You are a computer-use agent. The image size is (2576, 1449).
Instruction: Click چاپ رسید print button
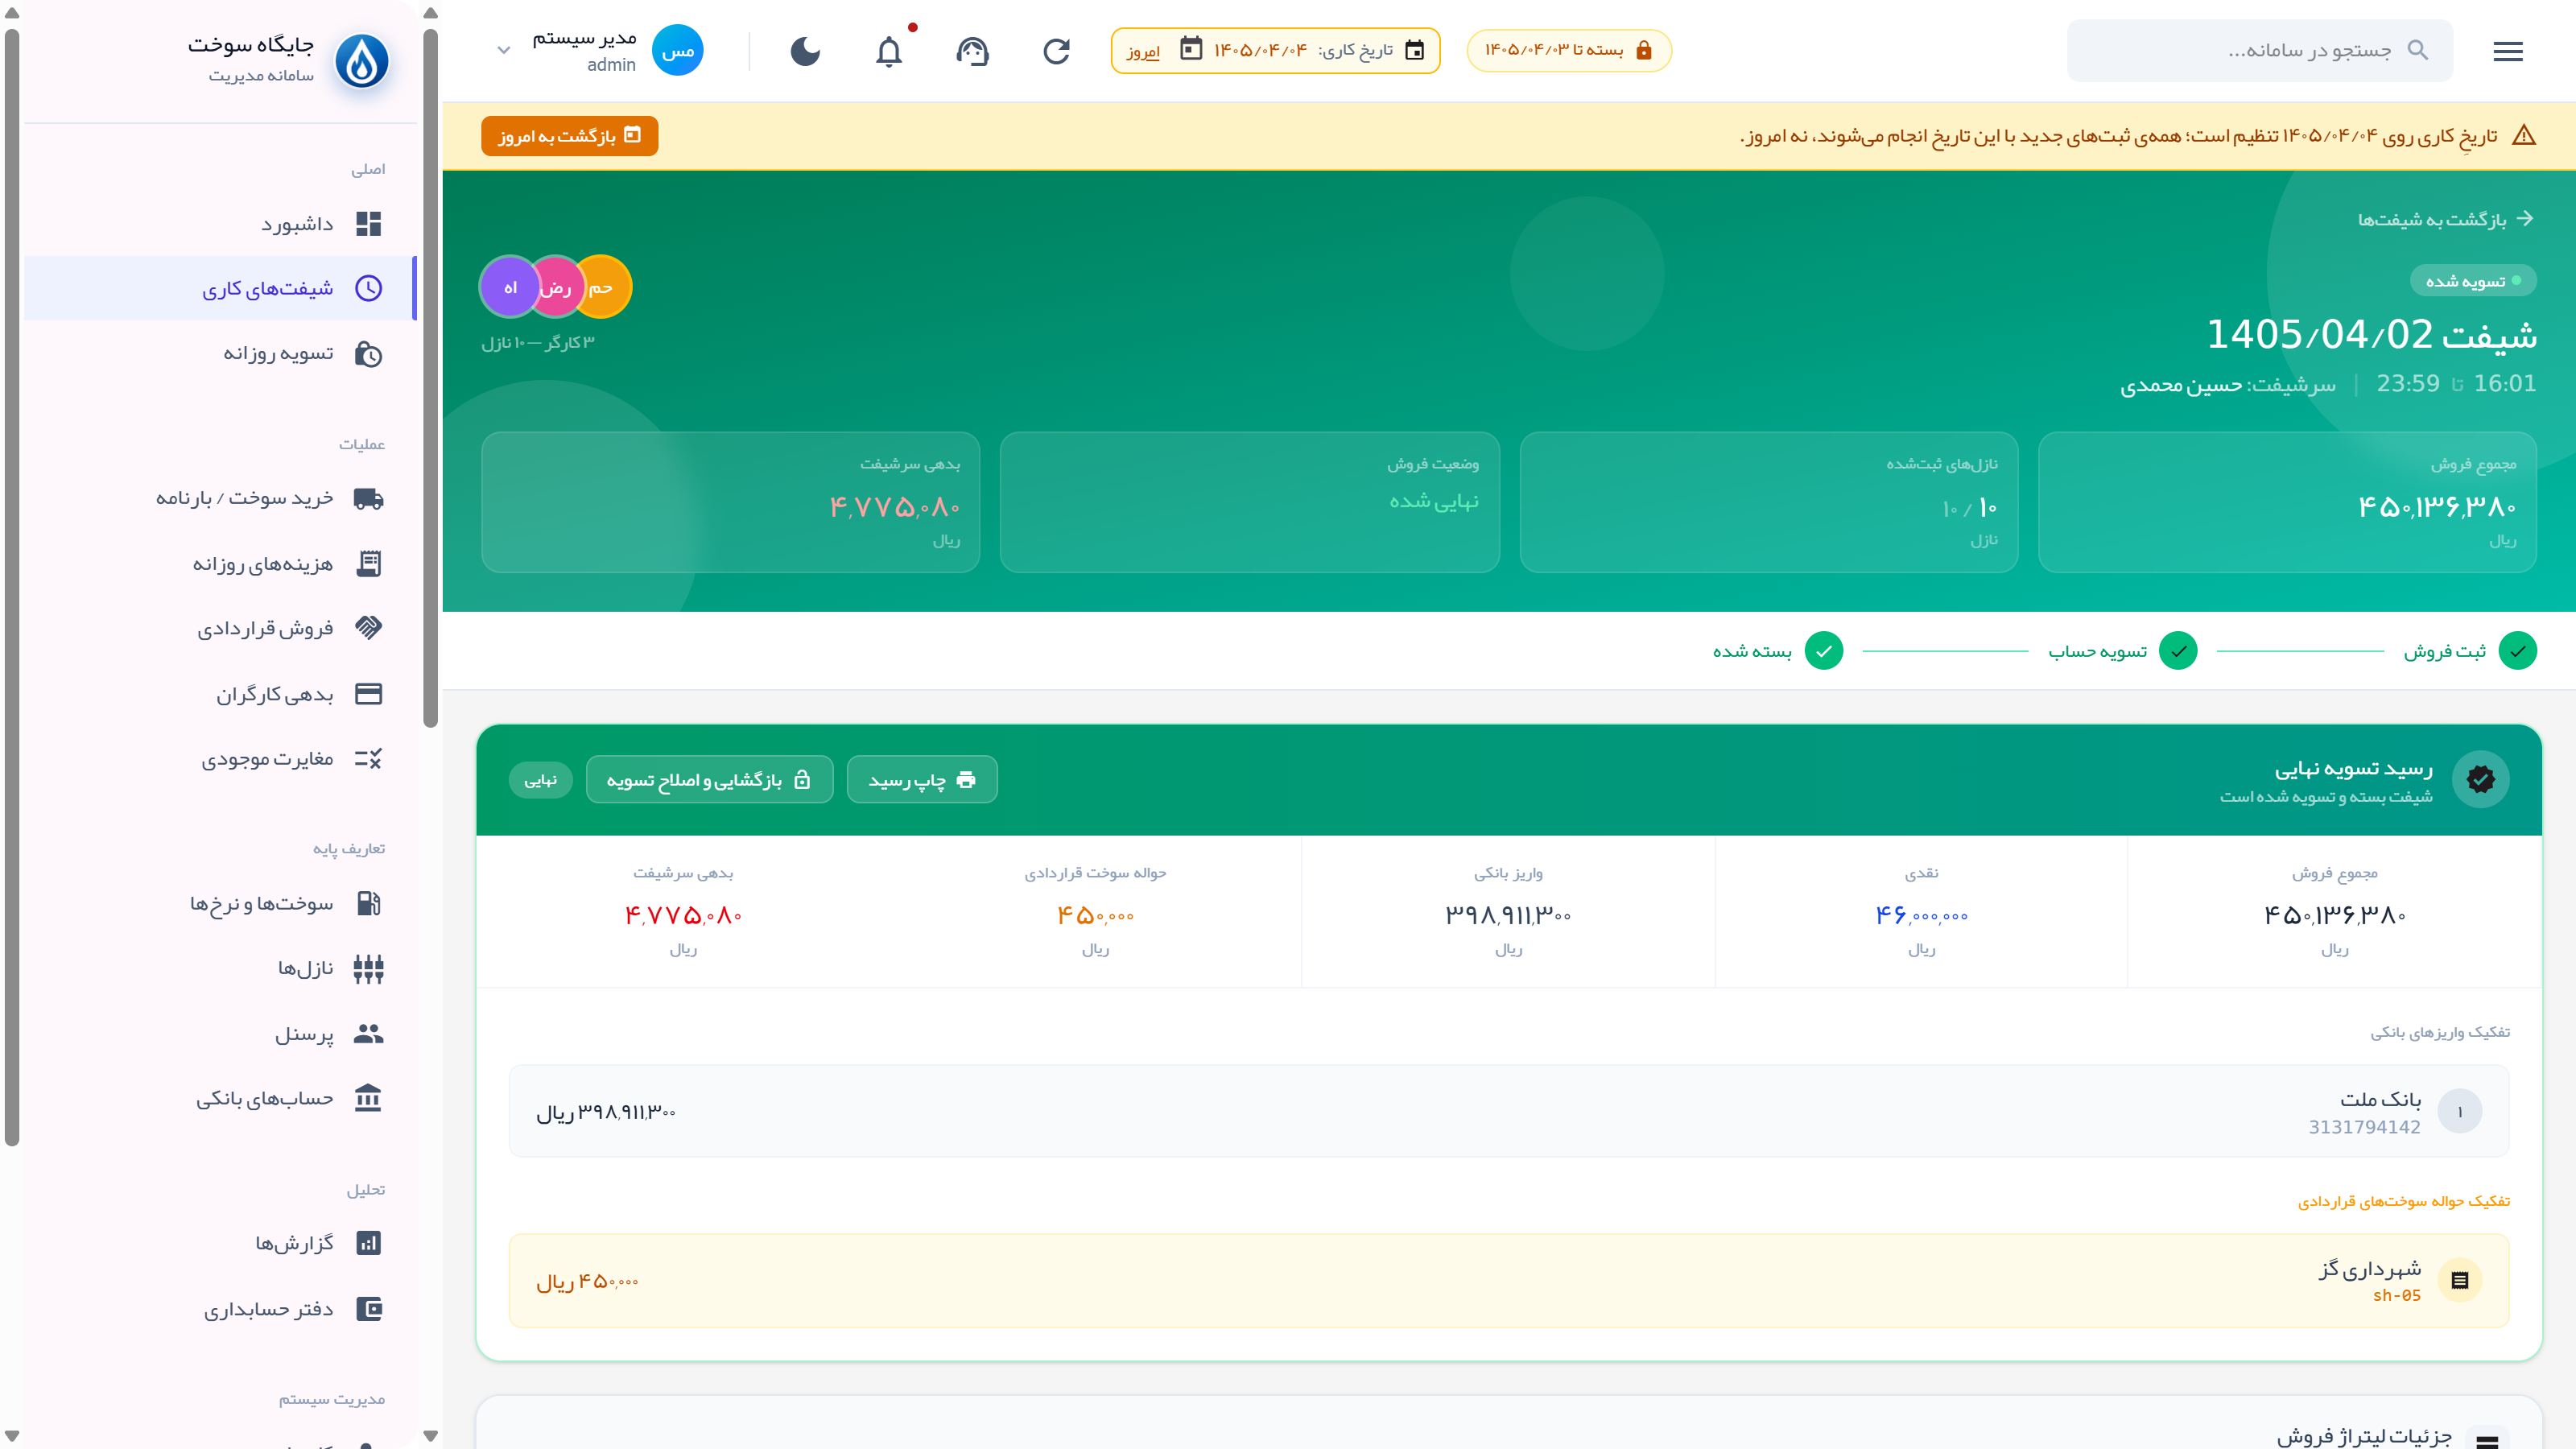pos(922,779)
